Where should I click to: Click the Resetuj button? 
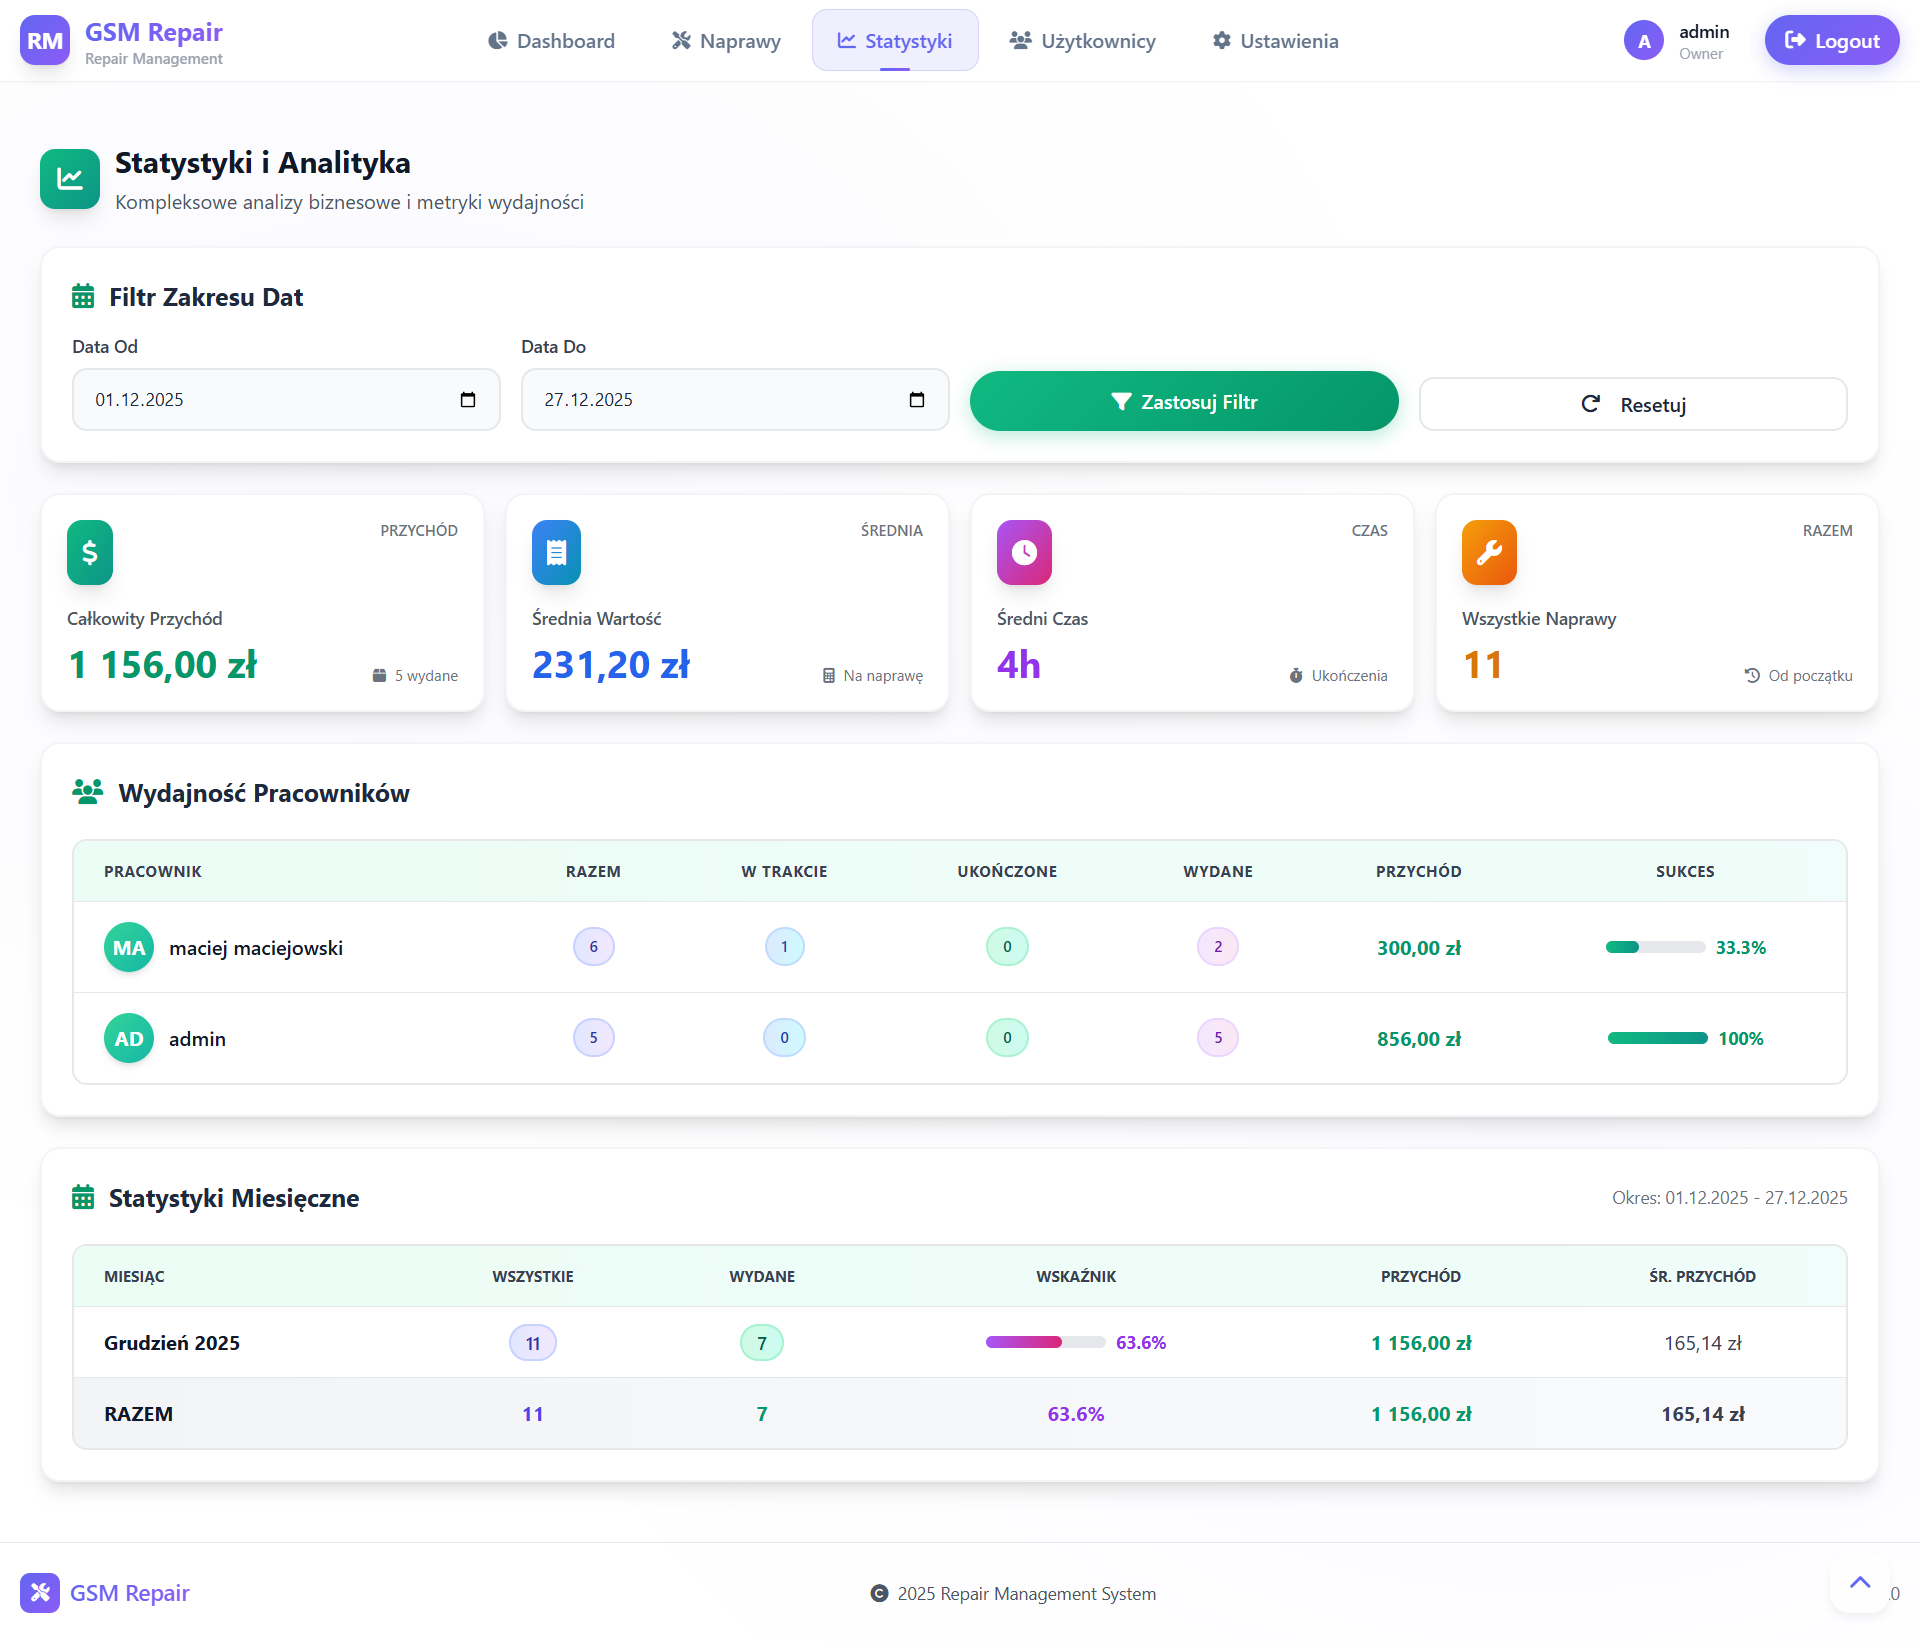tap(1633, 404)
